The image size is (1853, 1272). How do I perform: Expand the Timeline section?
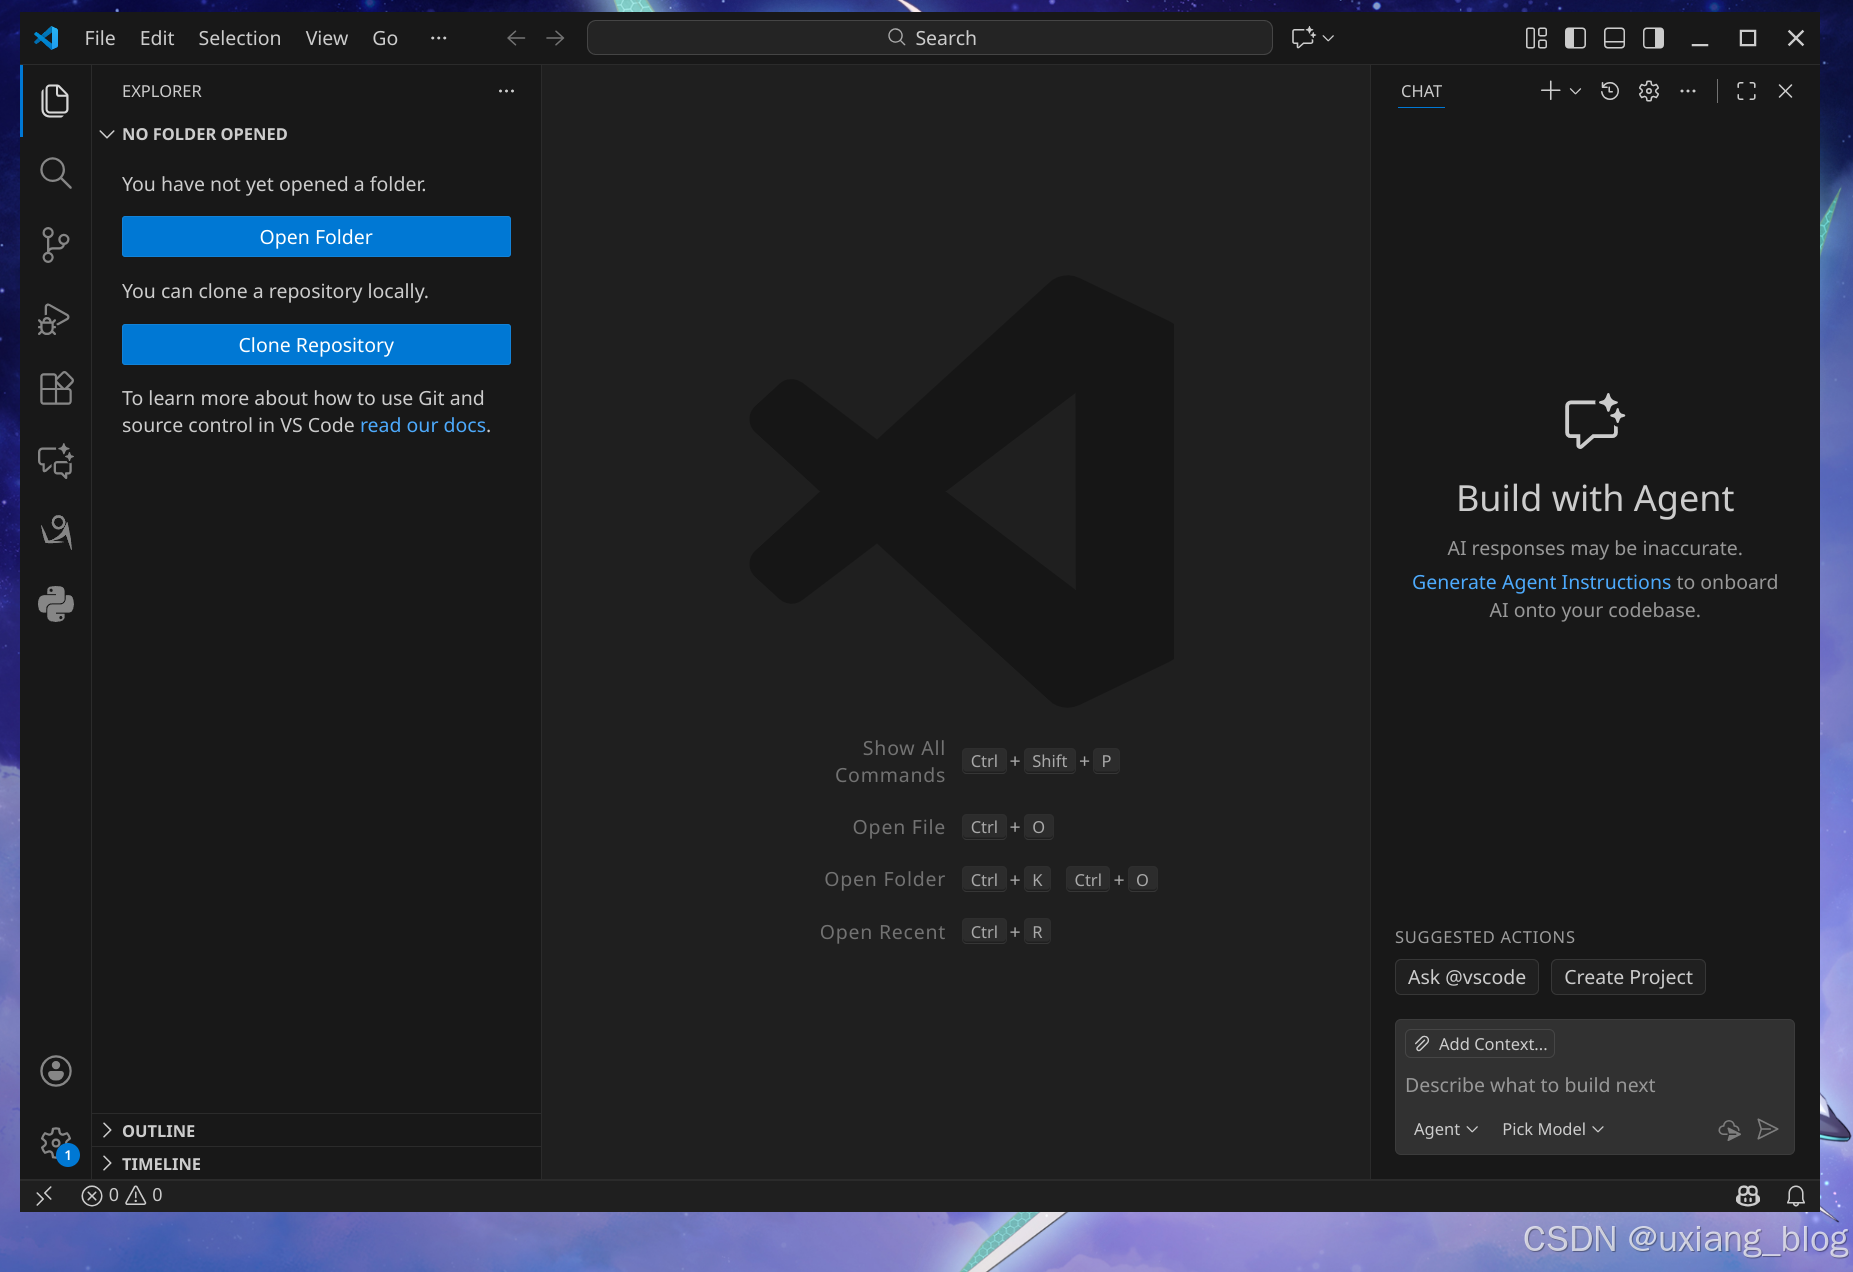coord(316,1164)
